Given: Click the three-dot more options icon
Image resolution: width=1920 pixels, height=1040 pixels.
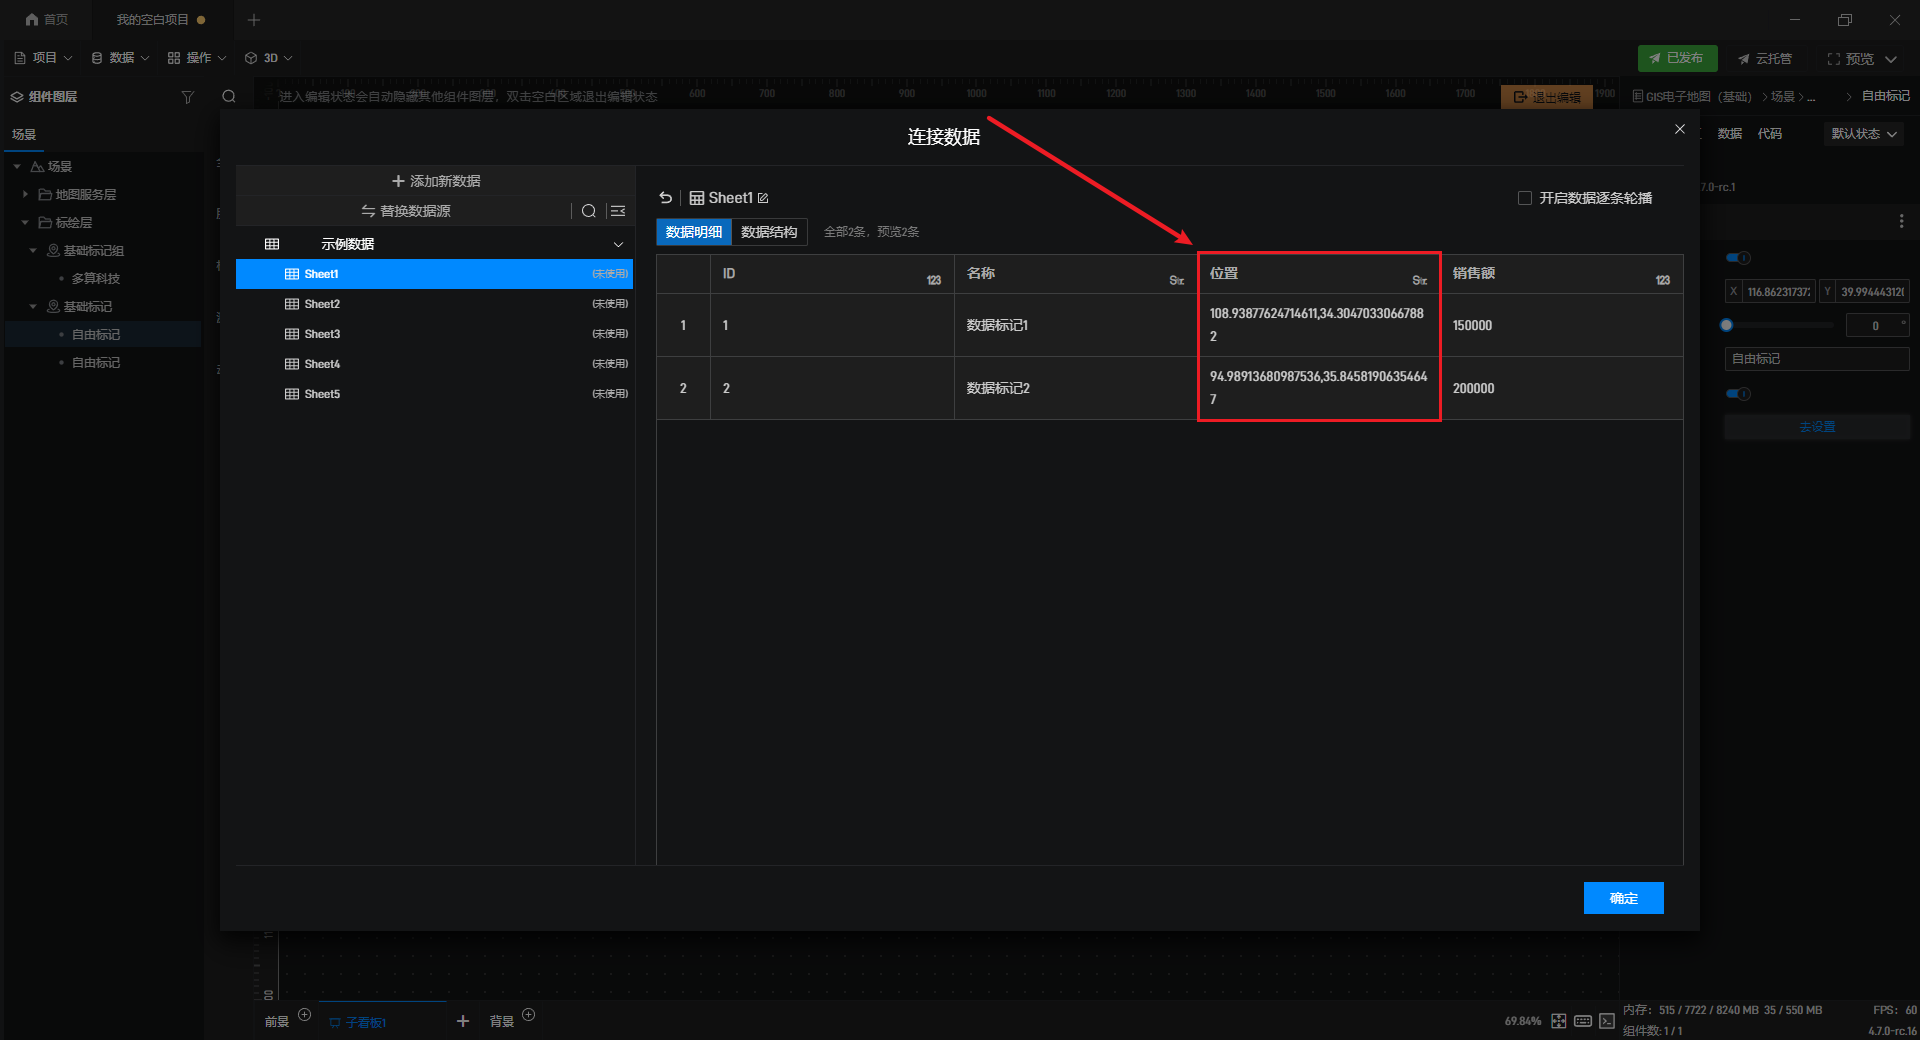Looking at the screenshot, I should click(1901, 221).
